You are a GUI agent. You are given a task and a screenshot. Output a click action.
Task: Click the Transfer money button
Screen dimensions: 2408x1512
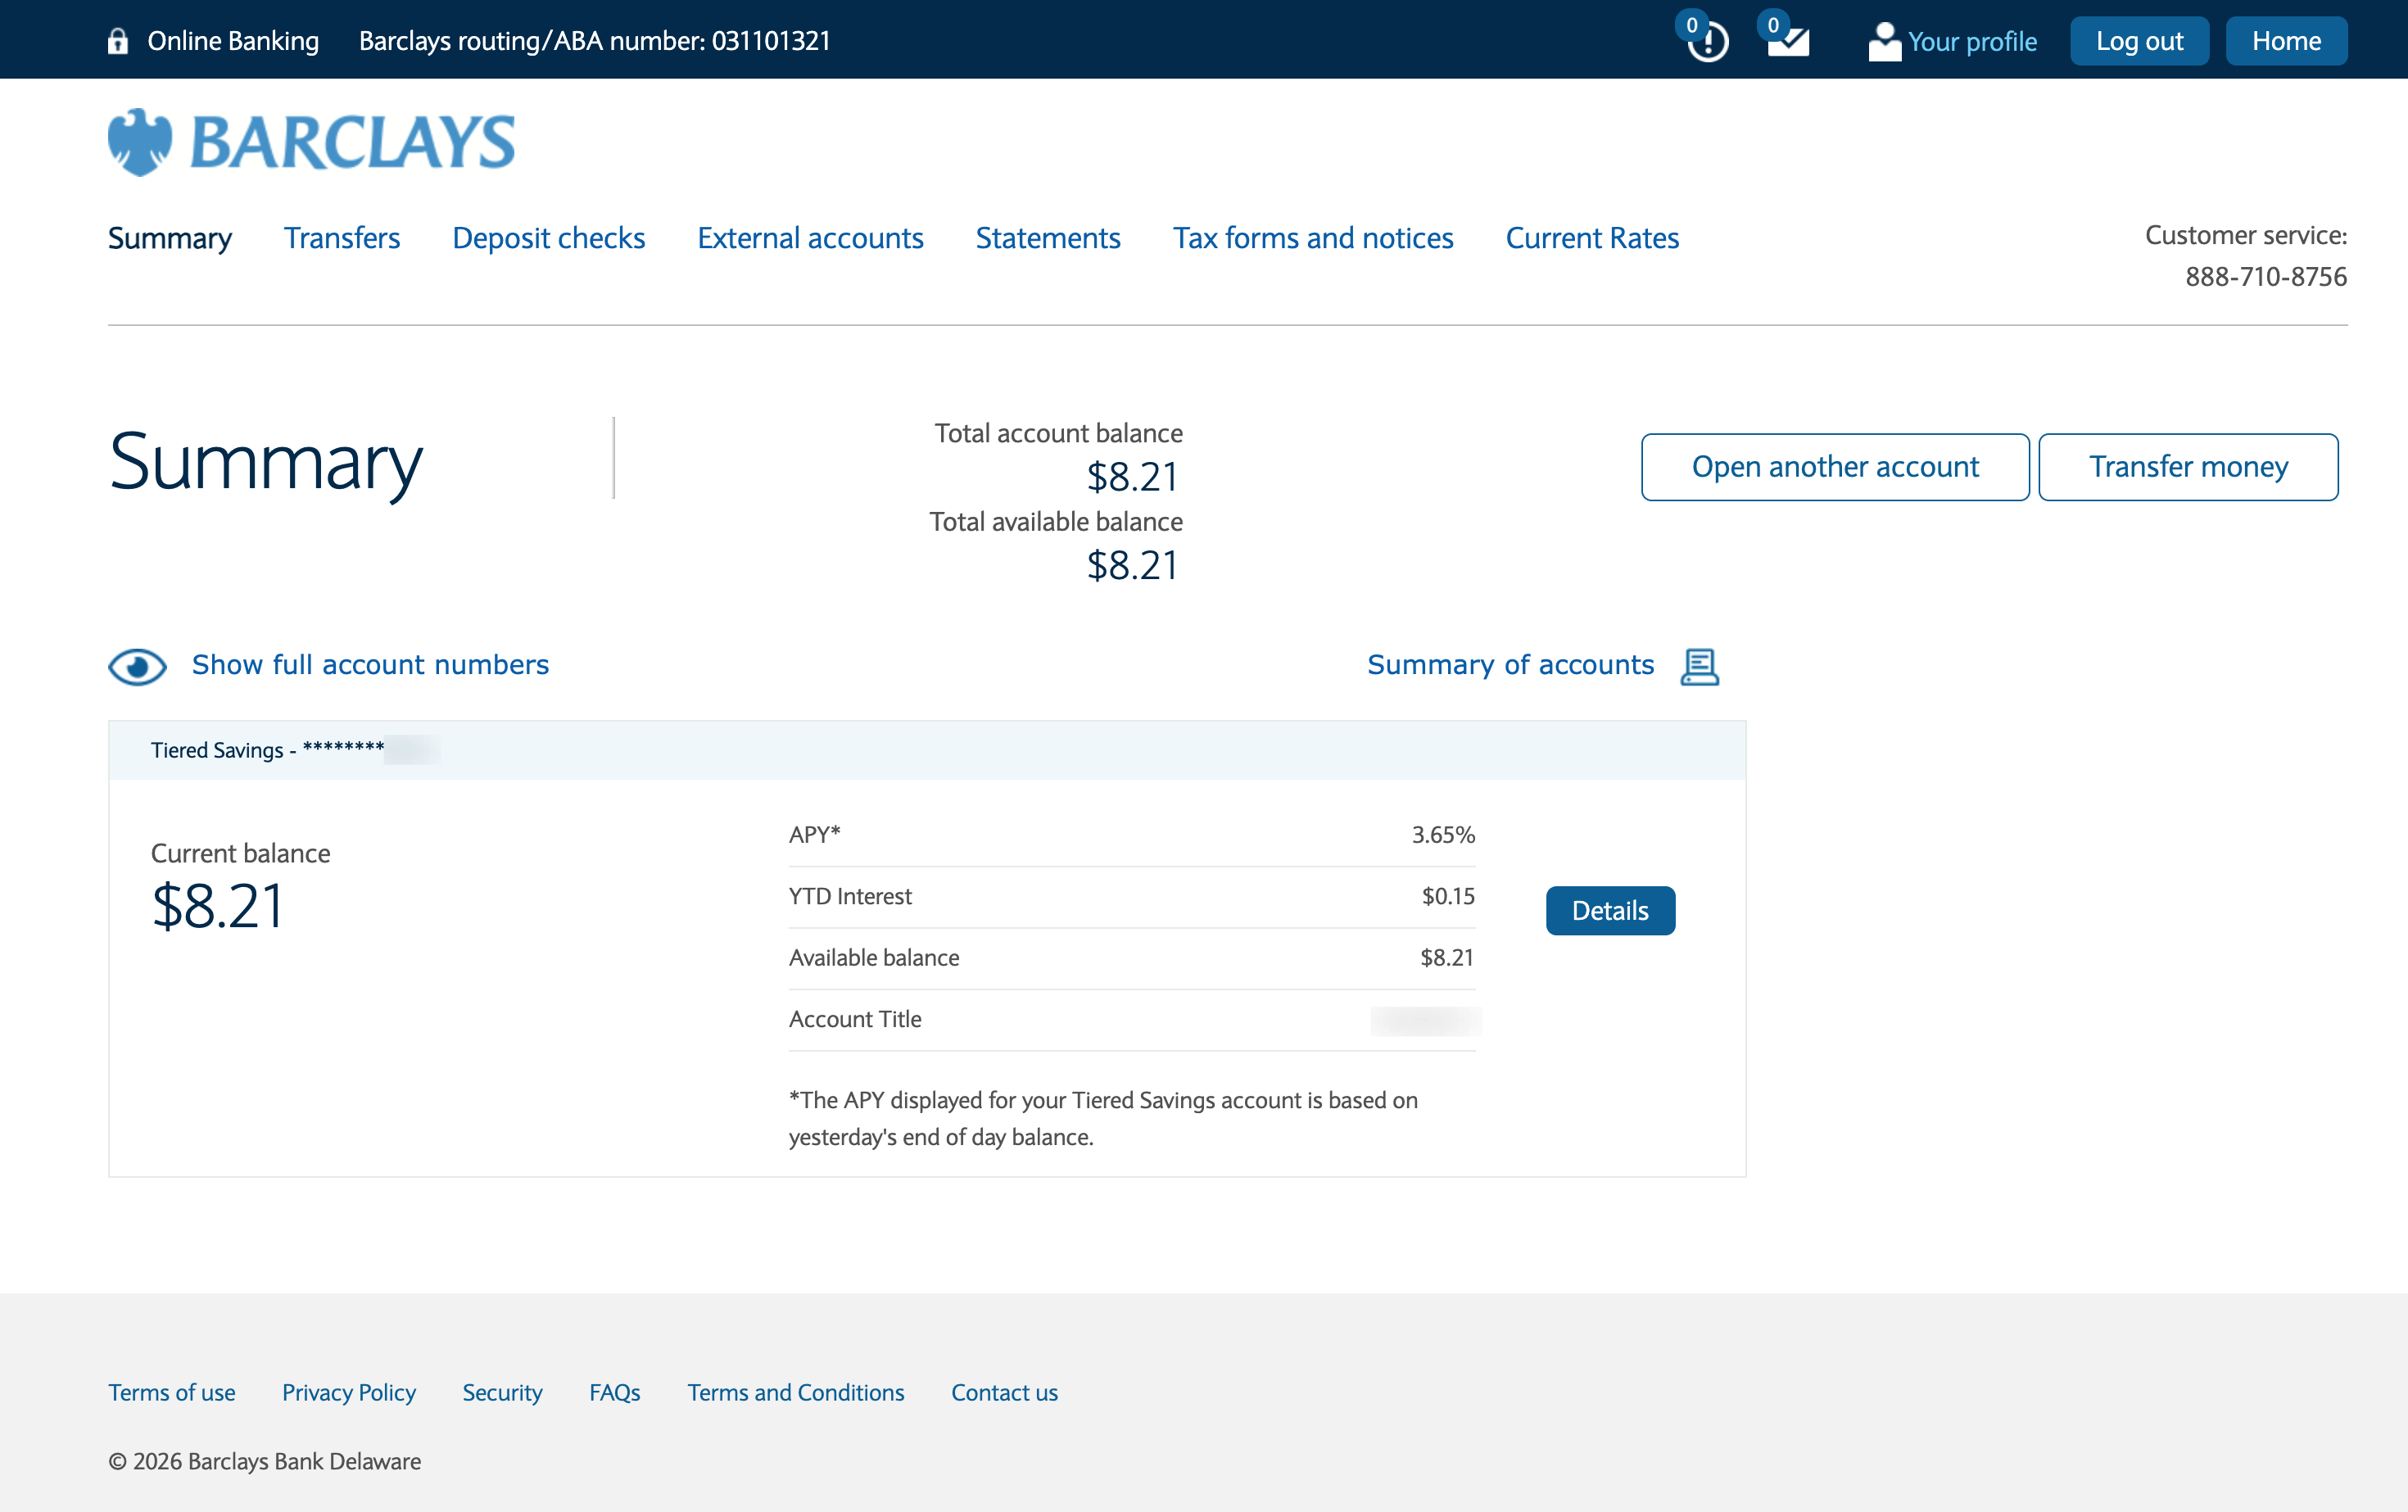[2188, 467]
